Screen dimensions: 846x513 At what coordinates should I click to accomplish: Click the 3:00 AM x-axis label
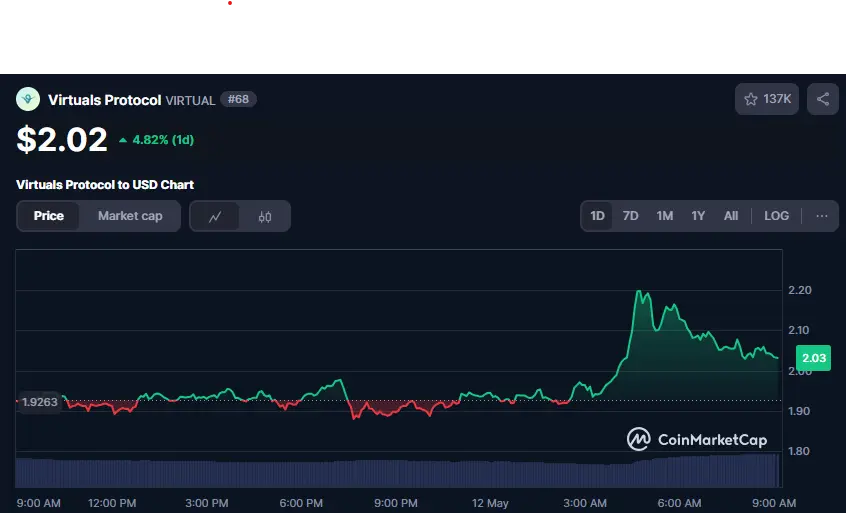coord(585,503)
